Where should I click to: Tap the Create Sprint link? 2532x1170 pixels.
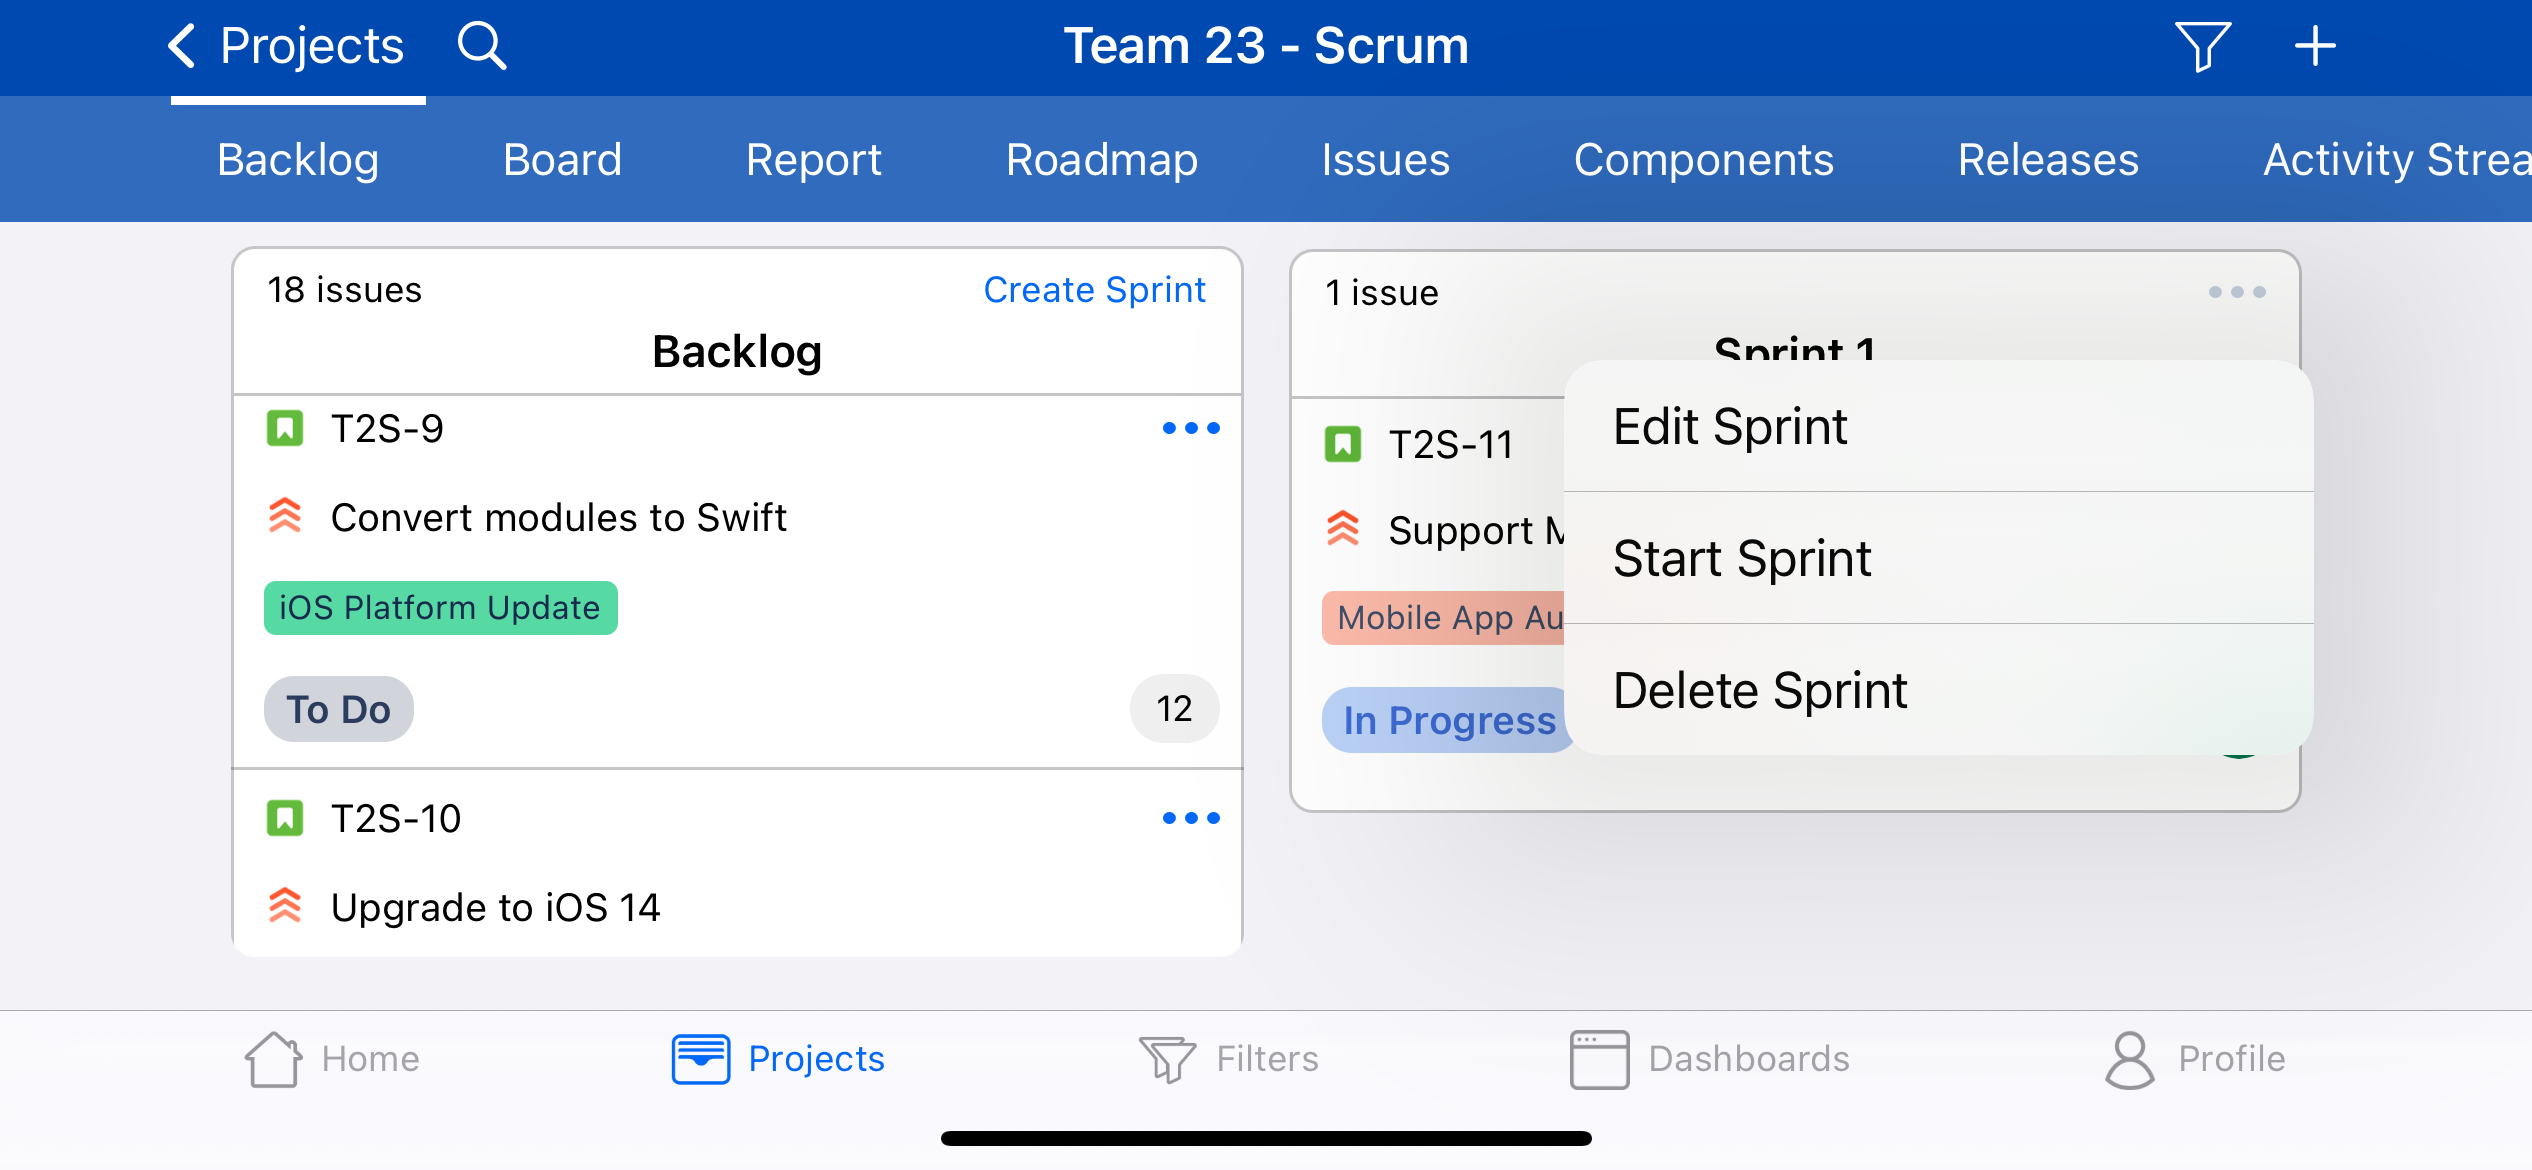pos(1094,290)
